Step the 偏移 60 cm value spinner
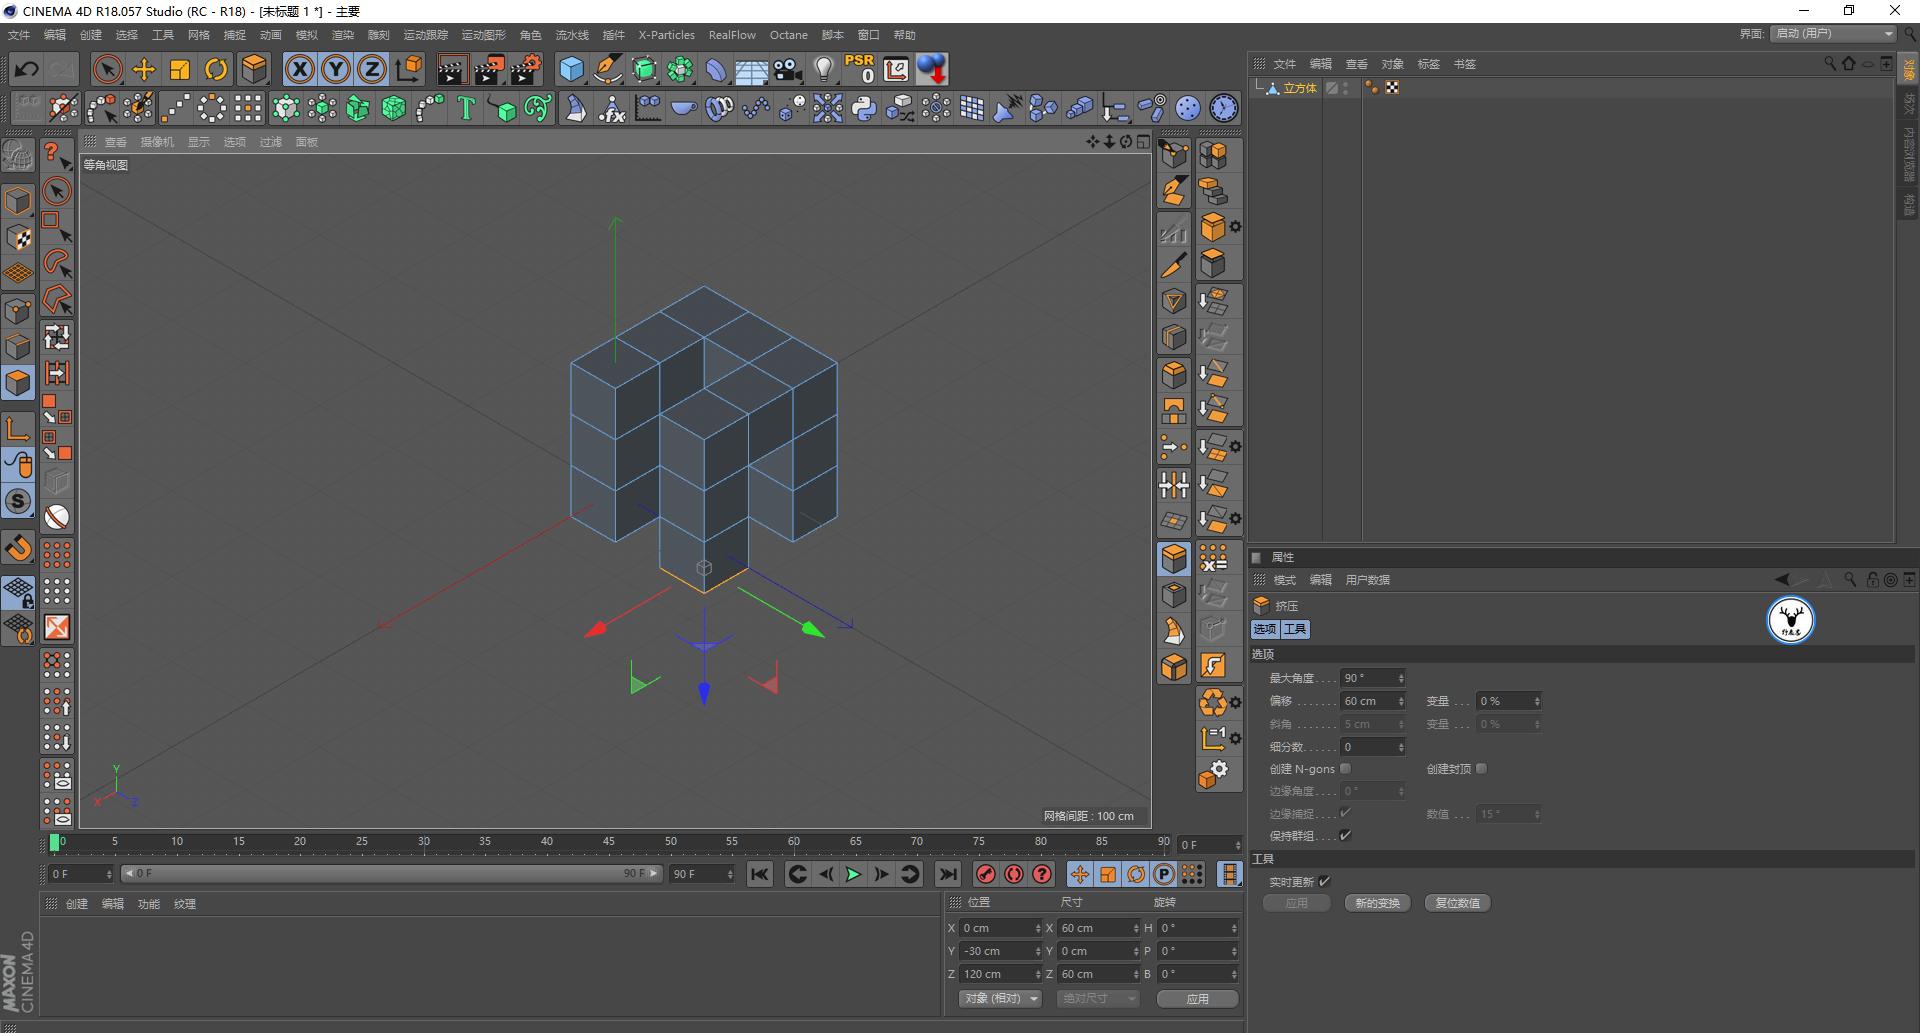The width and height of the screenshot is (1920, 1033). pyautogui.click(x=1401, y=701)
